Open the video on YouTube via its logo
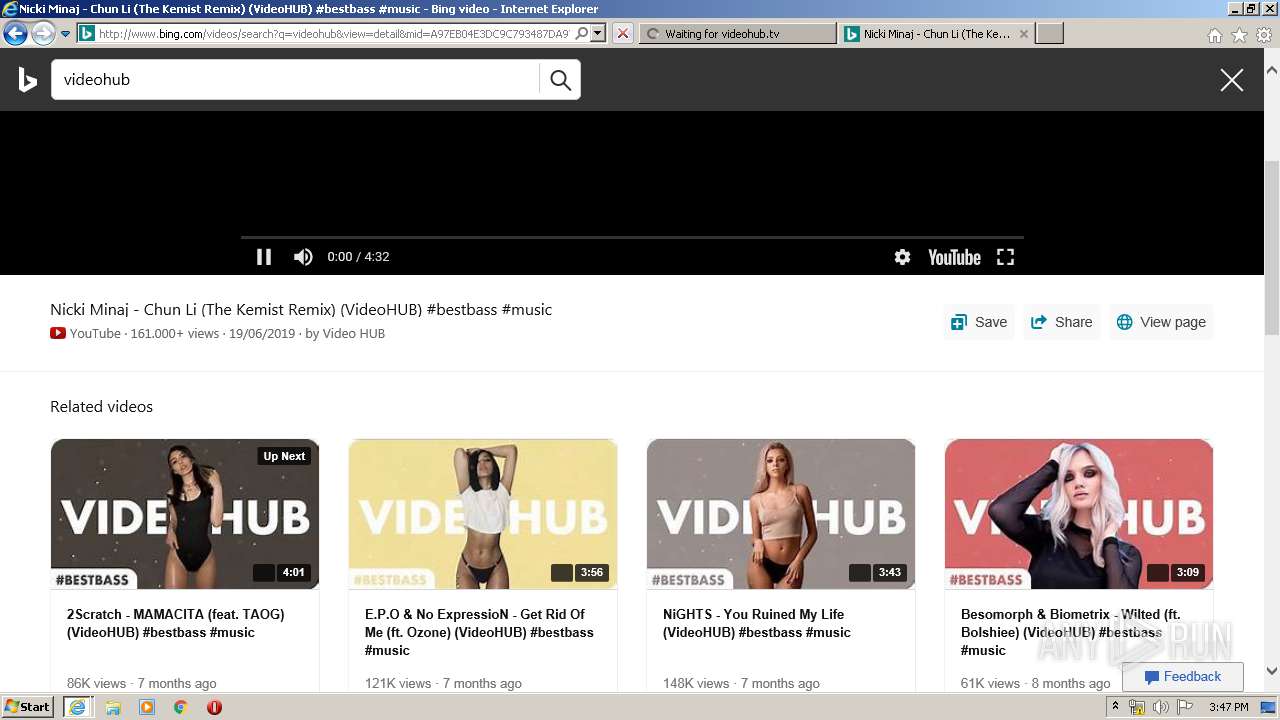 pos(954,257)
